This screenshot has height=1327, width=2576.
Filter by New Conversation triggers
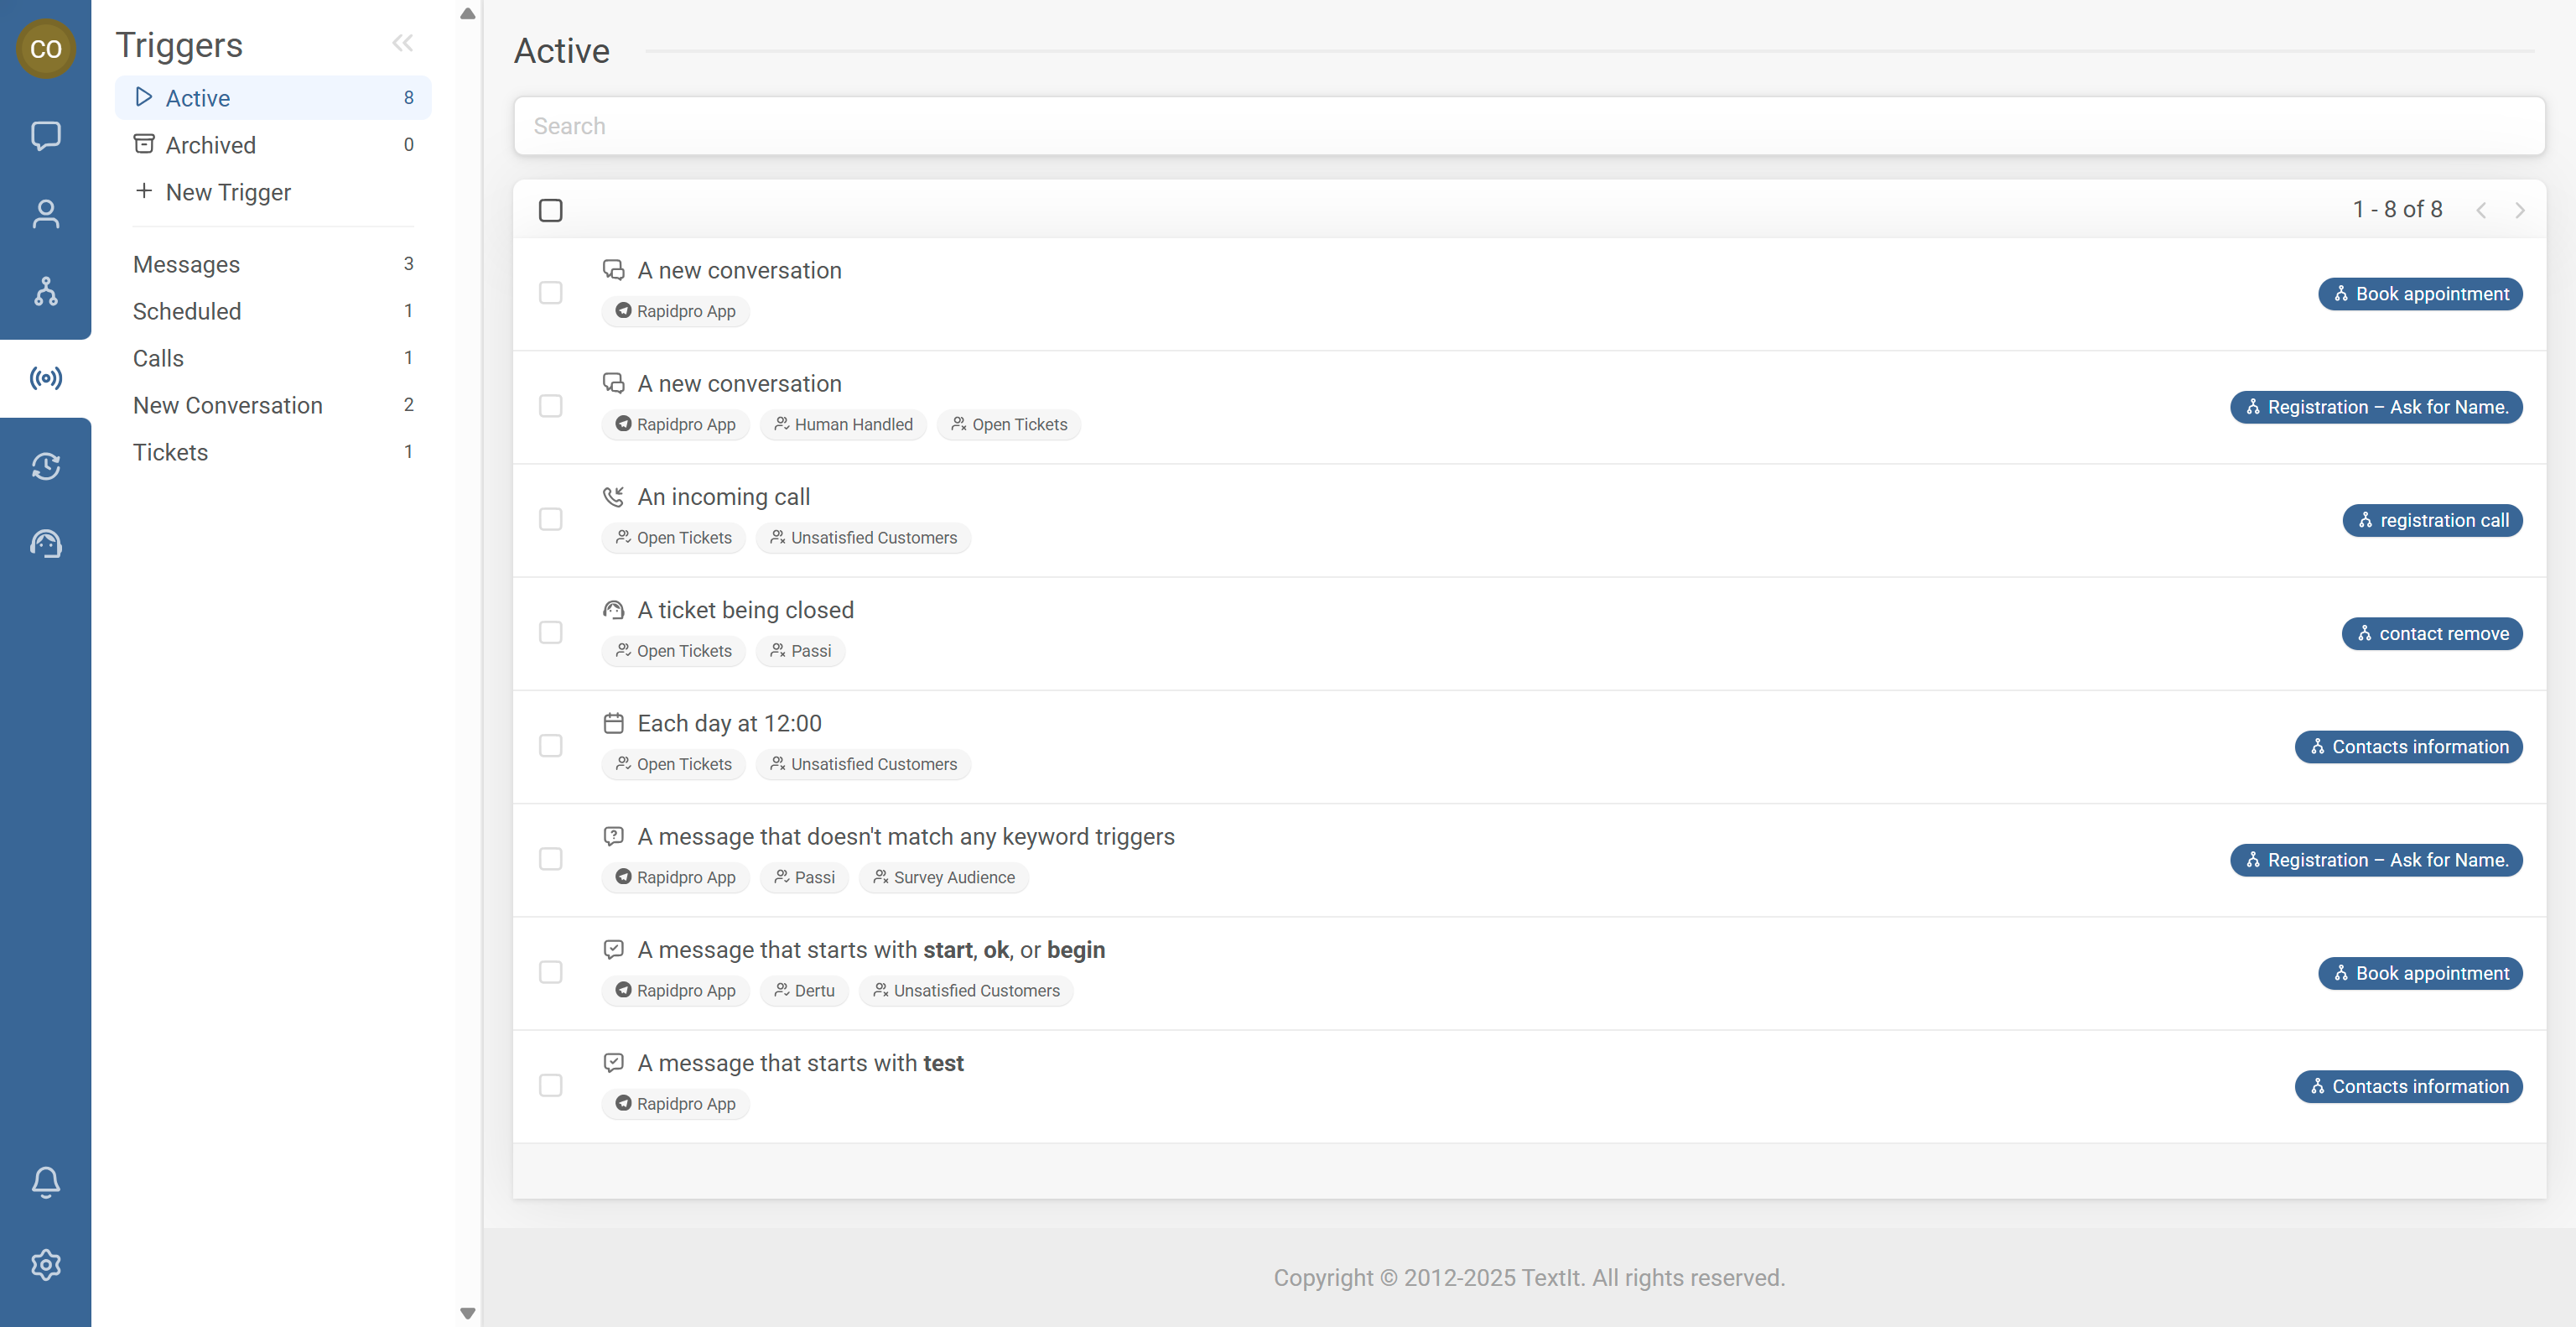(227, 405)
